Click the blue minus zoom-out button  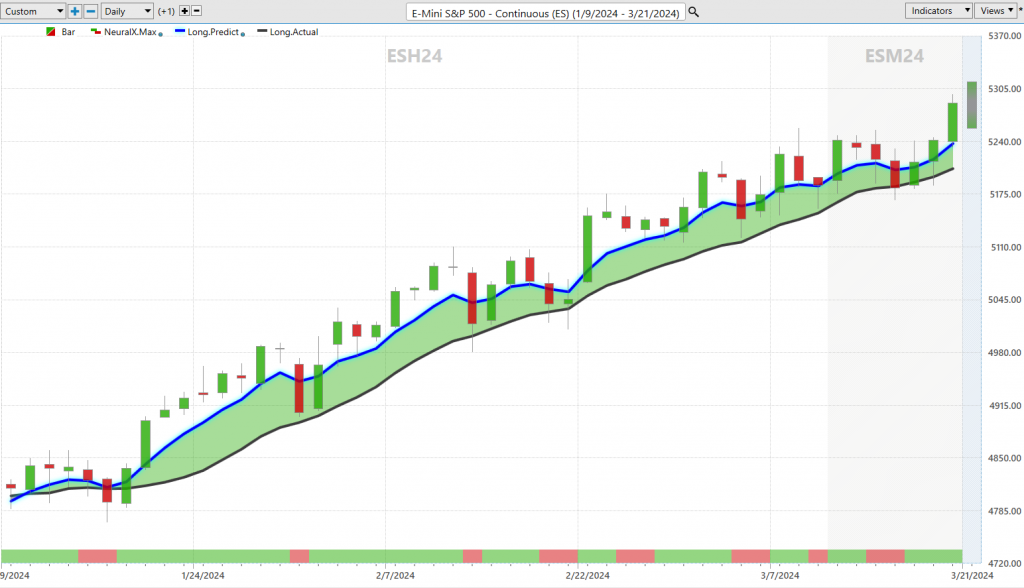pos(91,11)
